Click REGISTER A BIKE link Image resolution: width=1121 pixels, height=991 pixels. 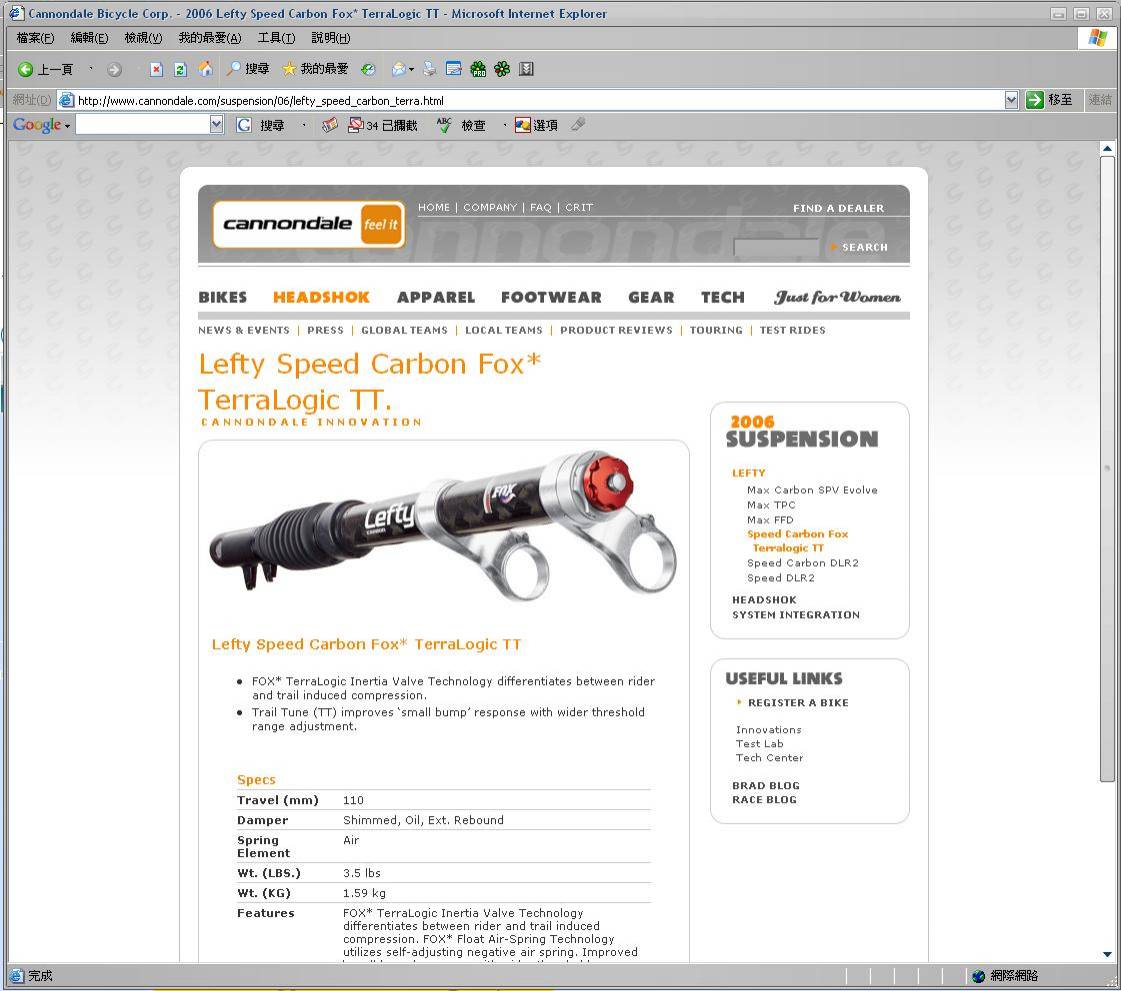pyautogui.click(x=798, y=703)
